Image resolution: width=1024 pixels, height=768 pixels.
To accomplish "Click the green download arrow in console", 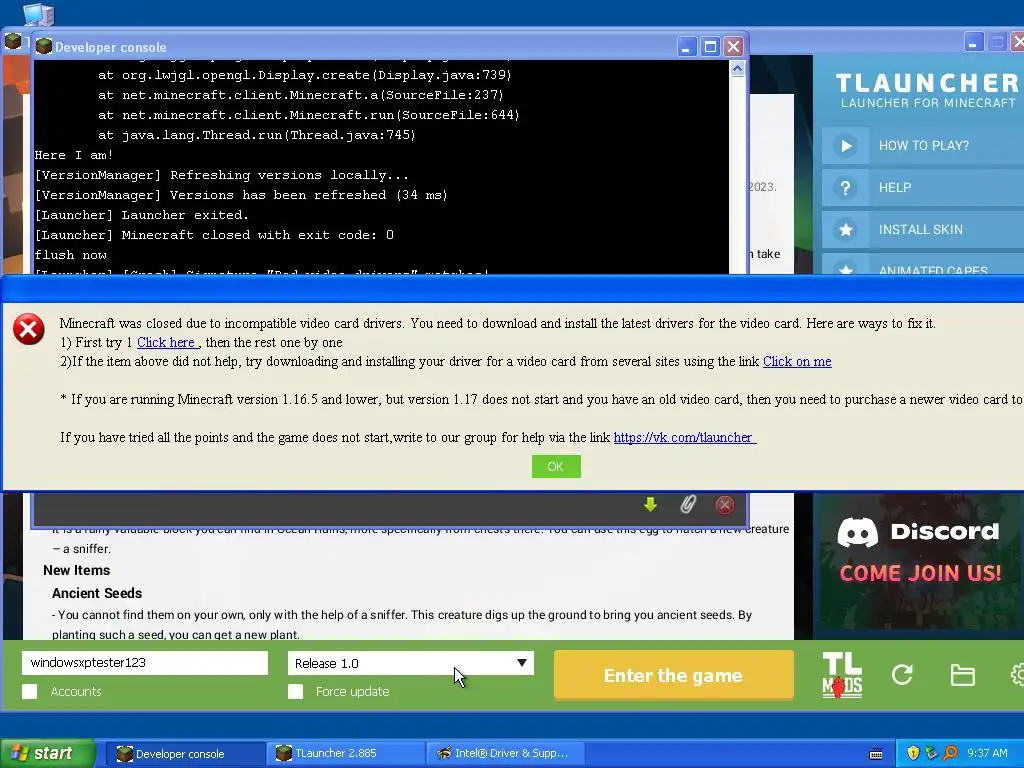I will [x=650, y=504].
